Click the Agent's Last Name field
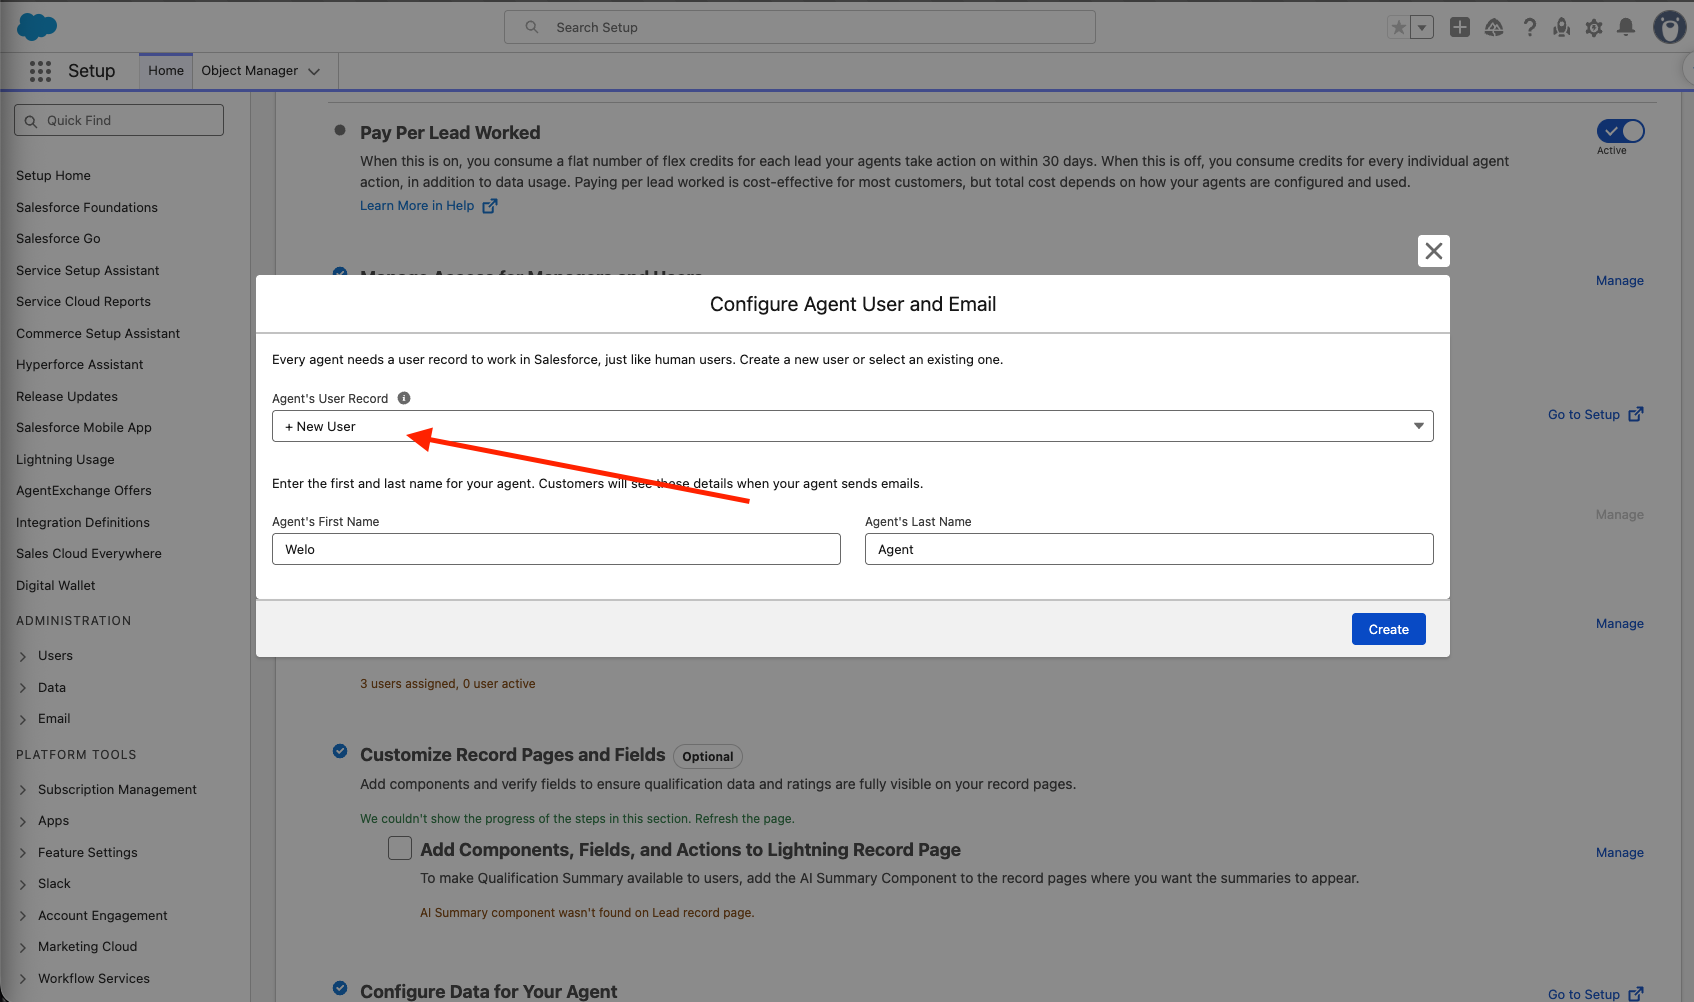This screenshot has height=1002, width=1694. pos(1149,549)
